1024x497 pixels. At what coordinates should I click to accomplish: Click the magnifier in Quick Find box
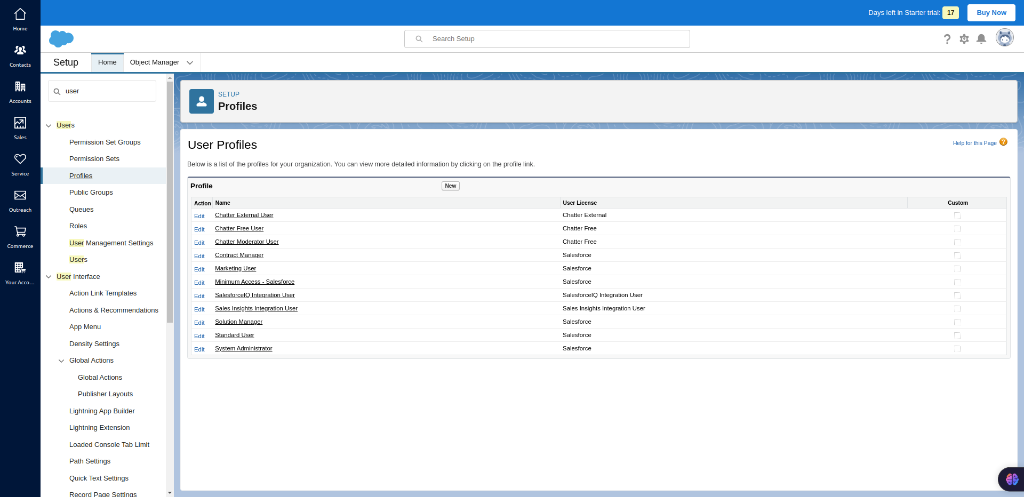pos(57,91)
